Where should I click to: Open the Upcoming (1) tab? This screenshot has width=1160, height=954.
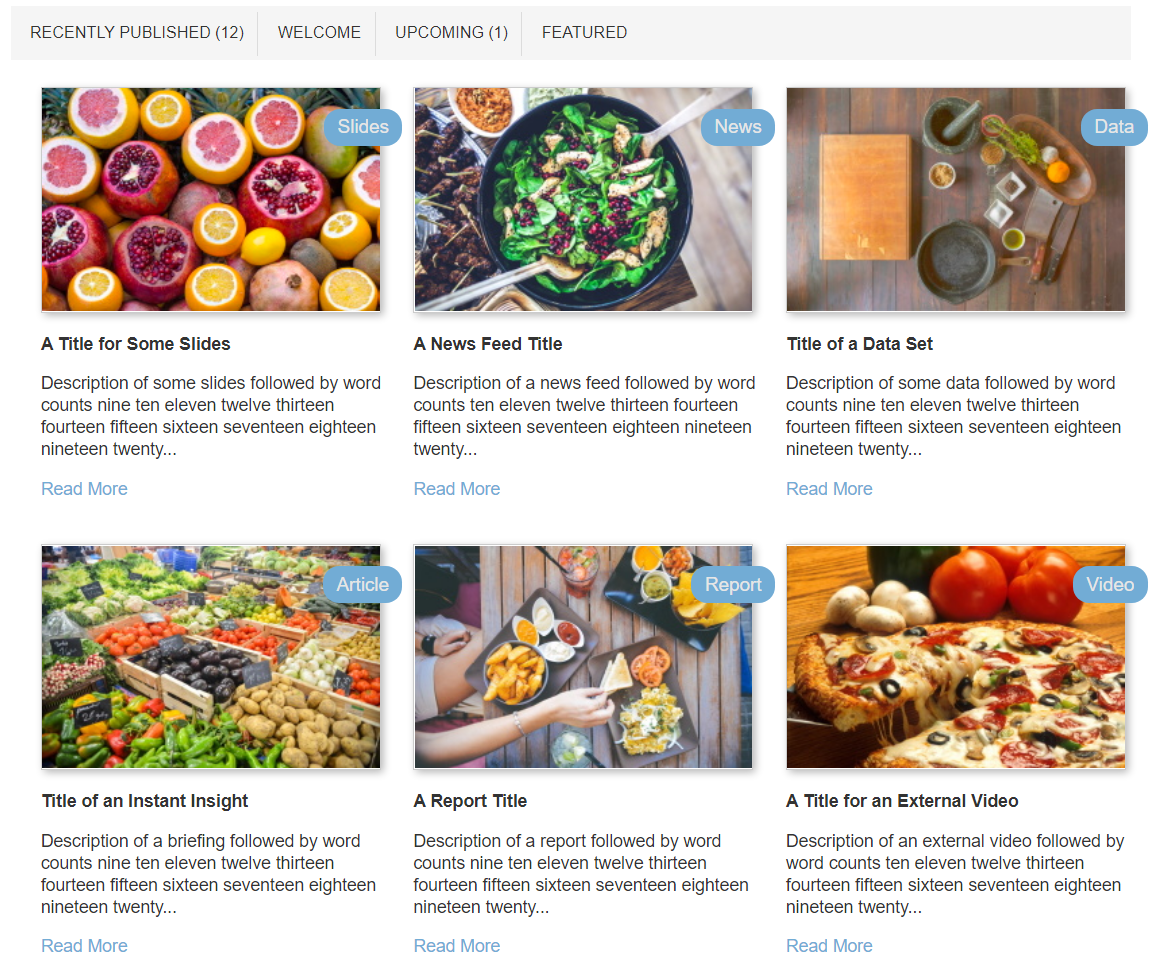coord(451,33)
